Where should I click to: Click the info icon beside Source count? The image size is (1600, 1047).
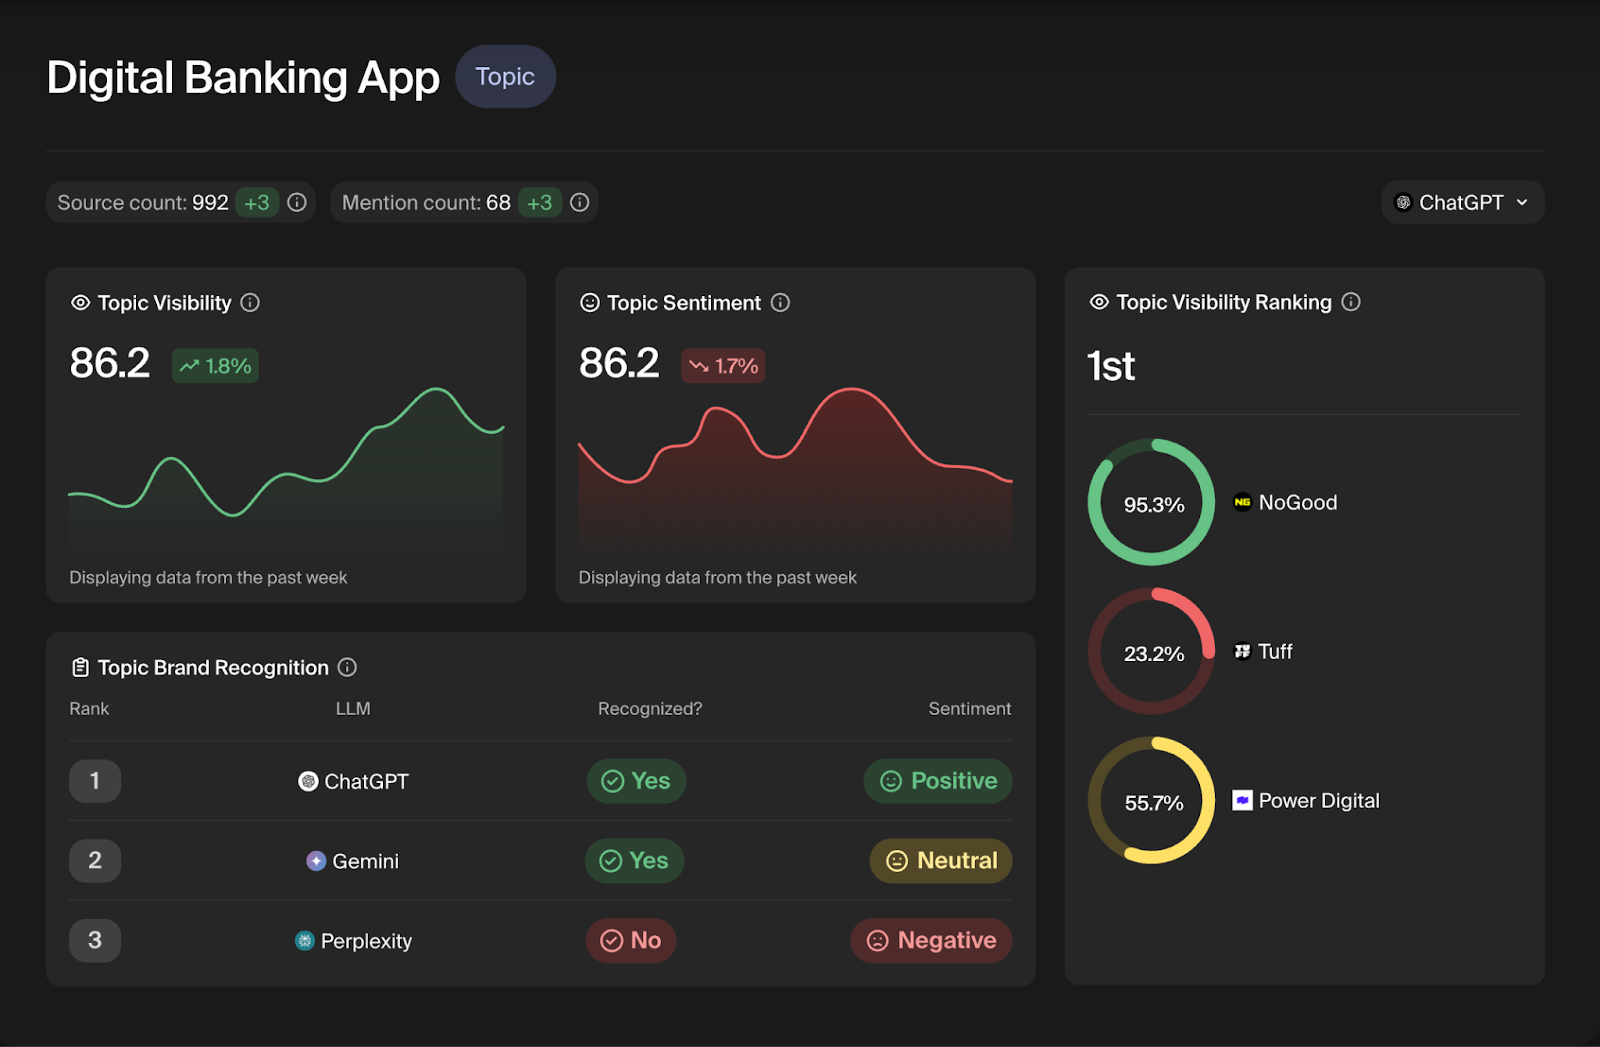(297, 203)
